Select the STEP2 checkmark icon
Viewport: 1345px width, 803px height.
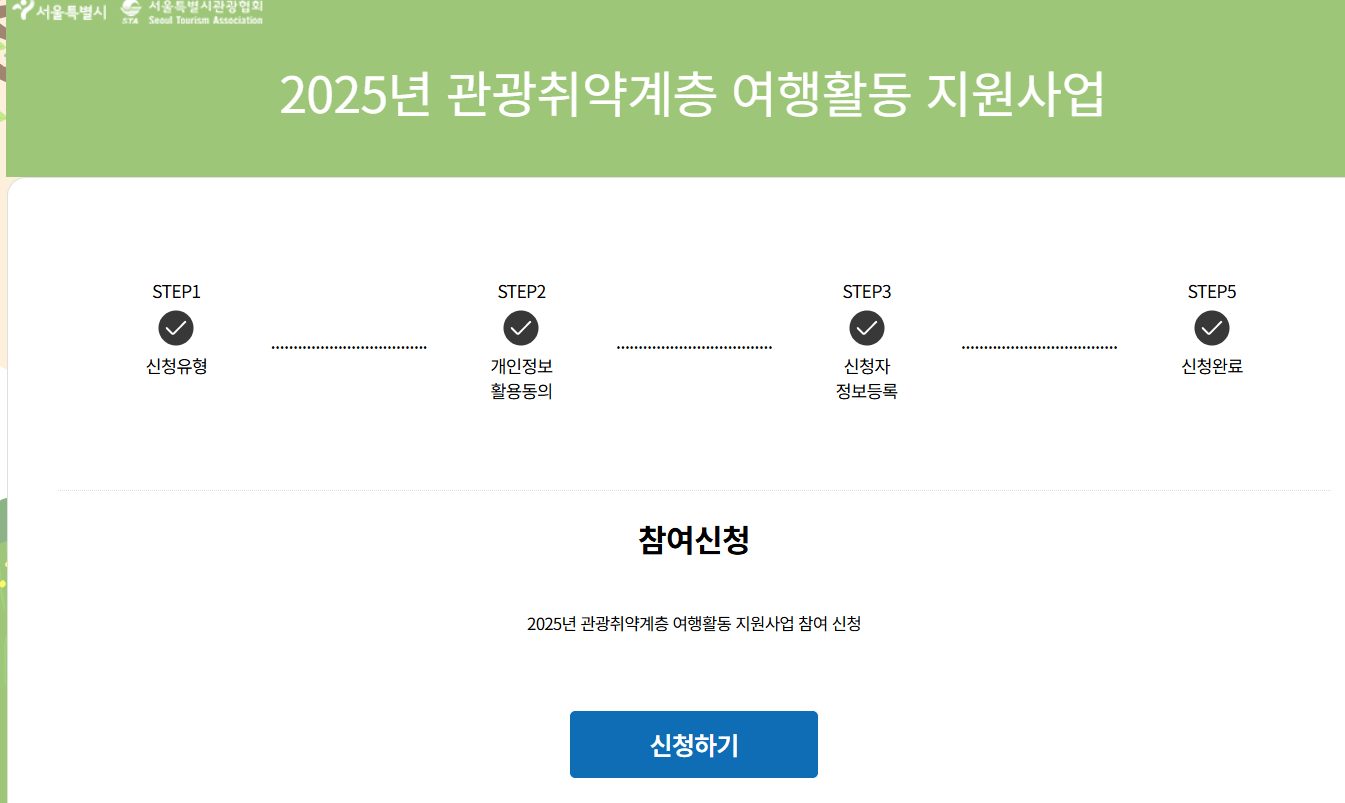pos(520,327)
